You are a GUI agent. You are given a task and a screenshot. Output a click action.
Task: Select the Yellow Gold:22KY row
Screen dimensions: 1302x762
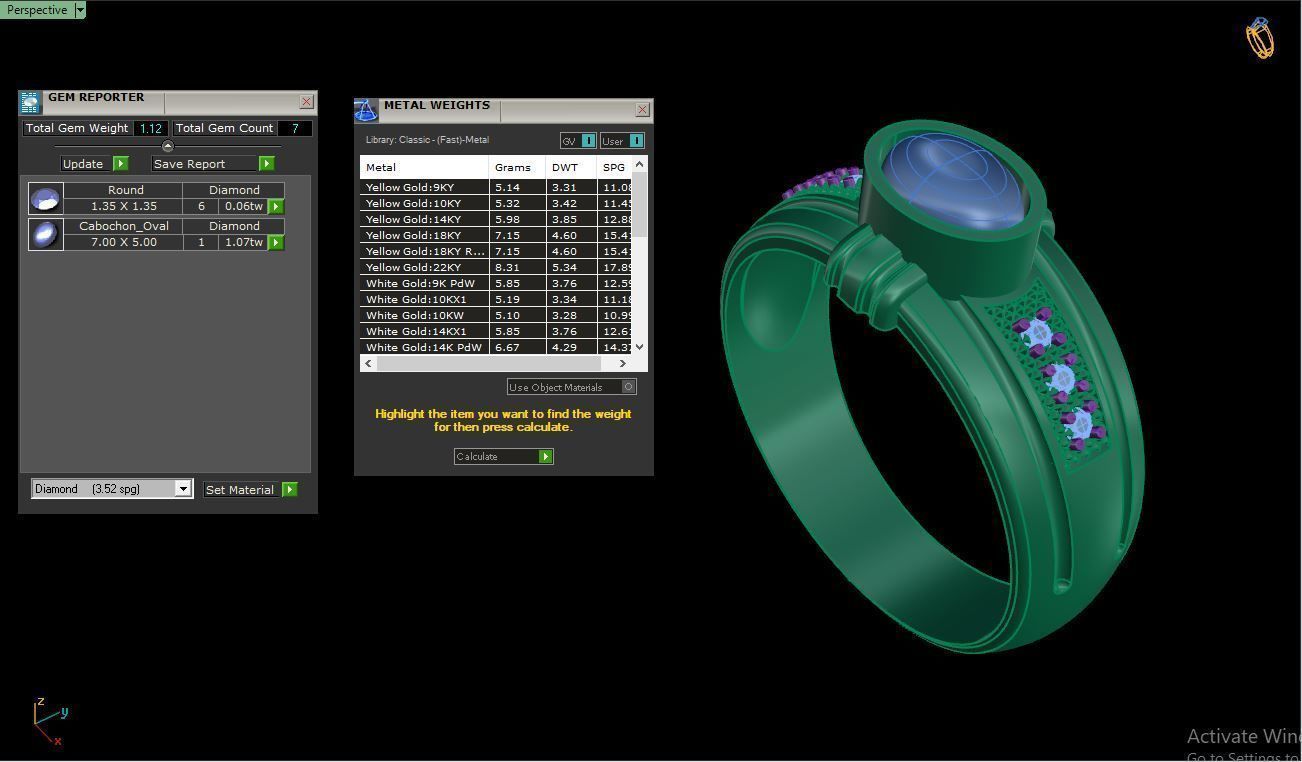pyautogui.click(x=497, y=267)
